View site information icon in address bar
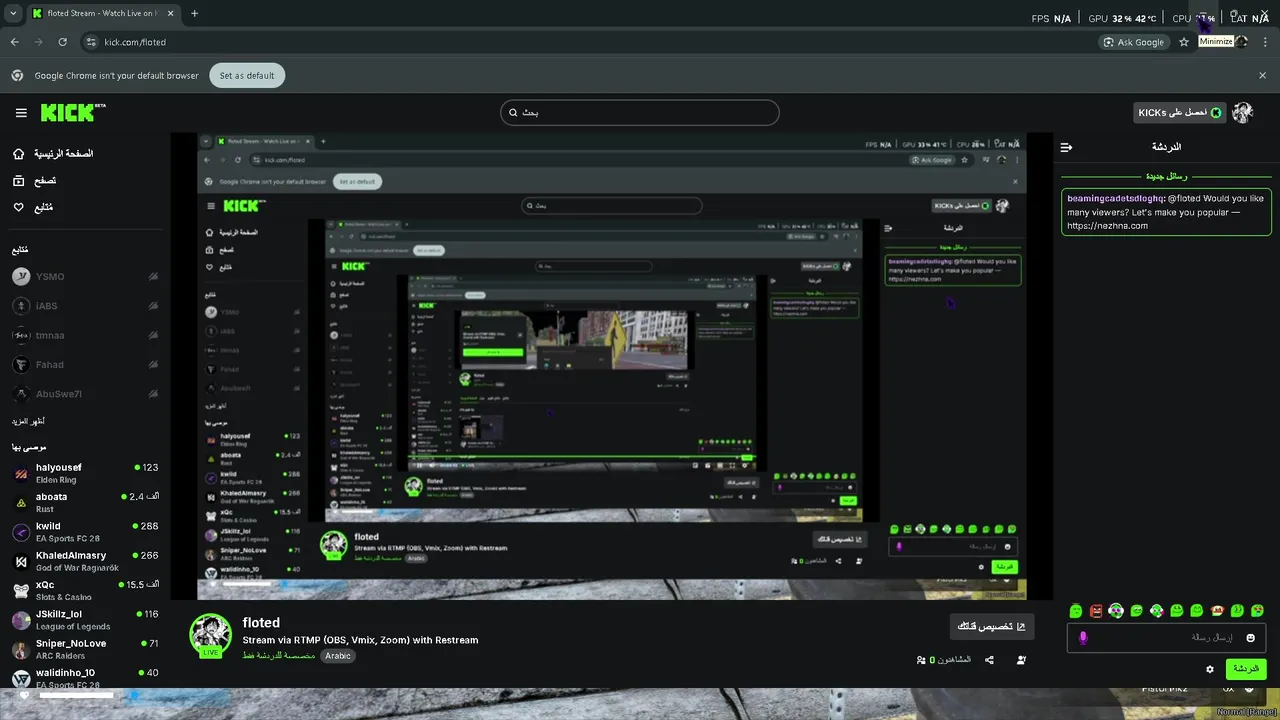 91,42
